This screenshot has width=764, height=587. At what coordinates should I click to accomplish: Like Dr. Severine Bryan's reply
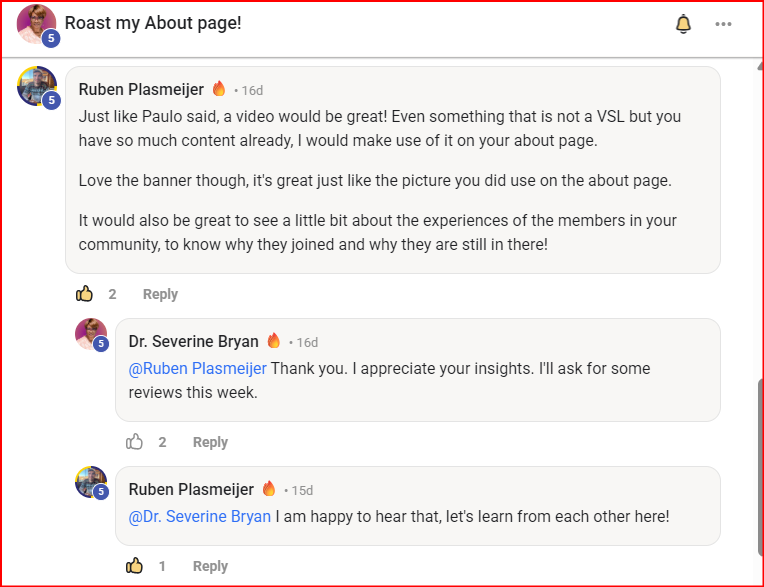tap(135, 442)
